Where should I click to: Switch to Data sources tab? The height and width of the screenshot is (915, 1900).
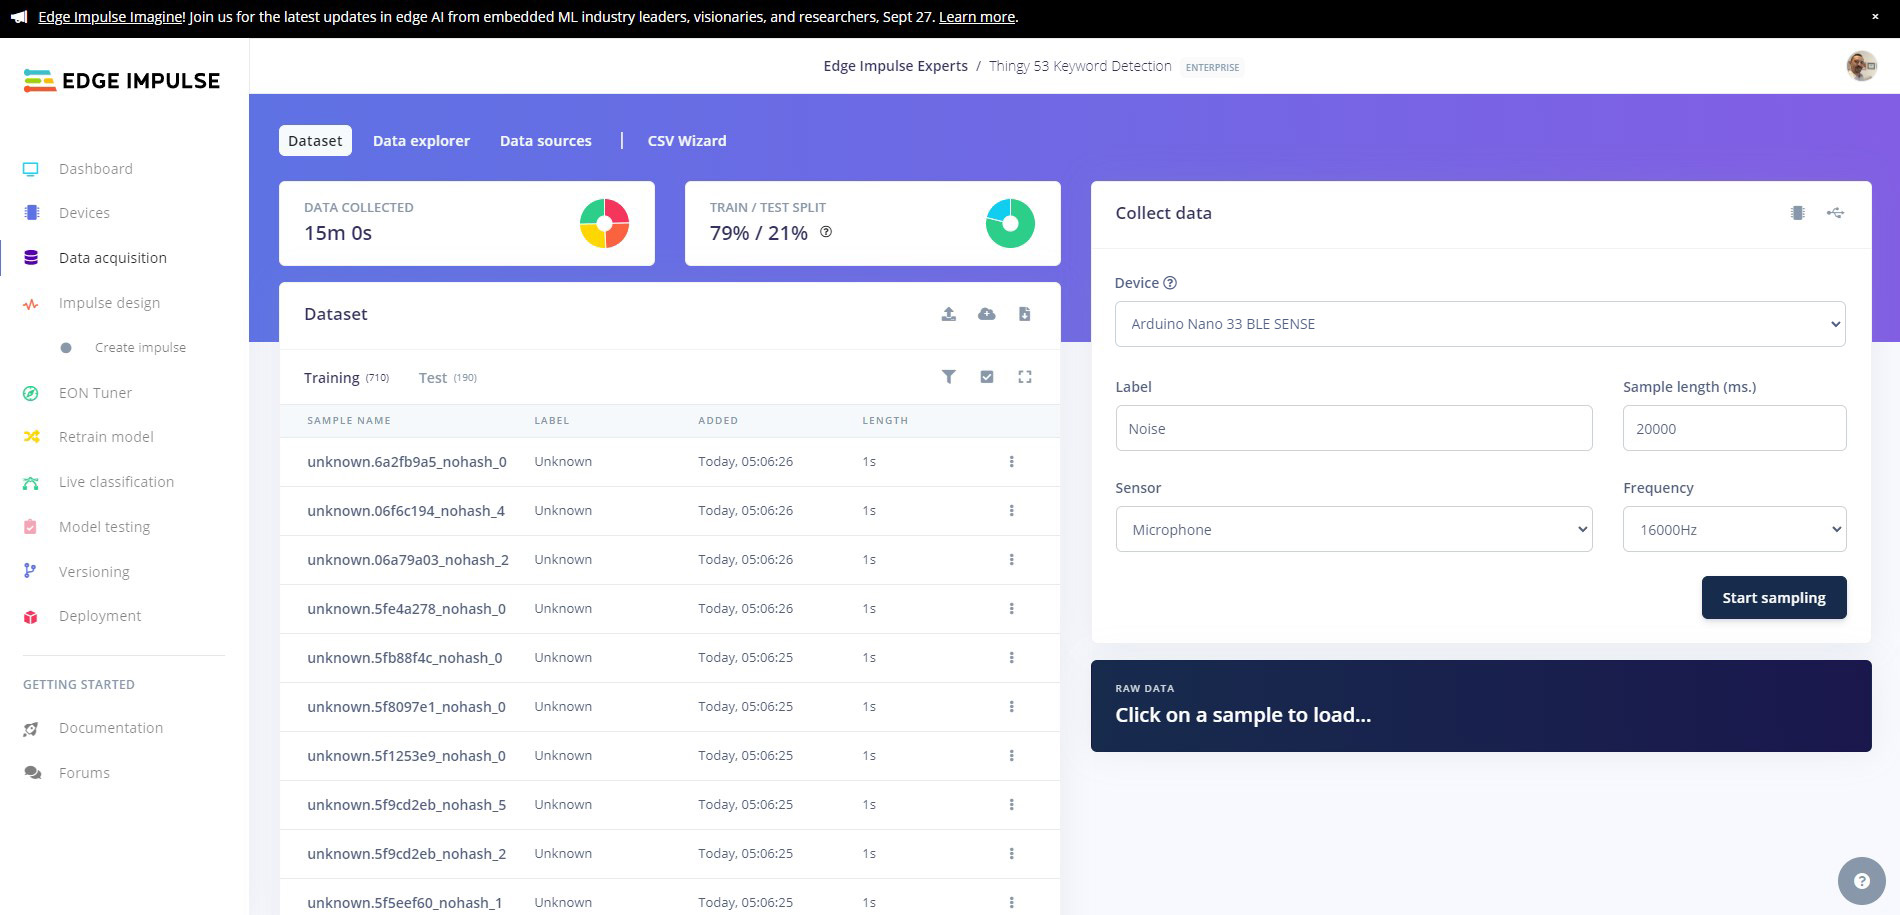(x=545, y=141)
